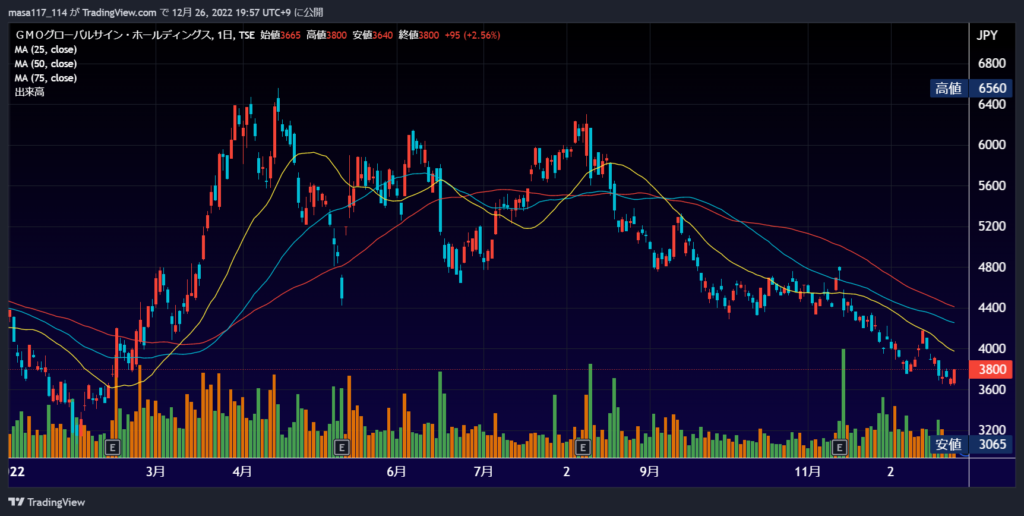Click the TradingView logo at bottom left
This screenshot has width=1024, height=516.
click(x=47, y=502)
